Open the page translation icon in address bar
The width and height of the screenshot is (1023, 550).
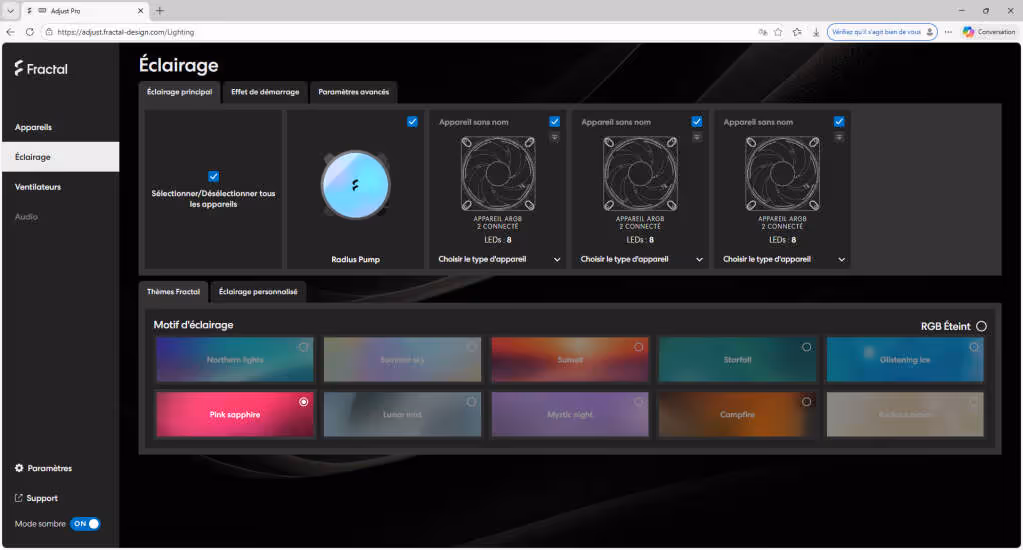point(762,31)
